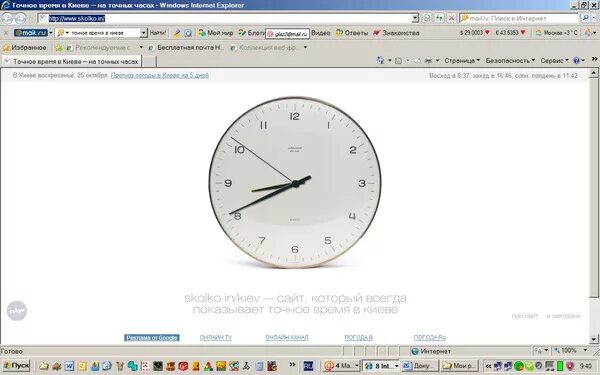The width and height of the screenshot is (600, 375).
Task: Expand the mail.ru logo dropdown arrow
Action: 51,33
